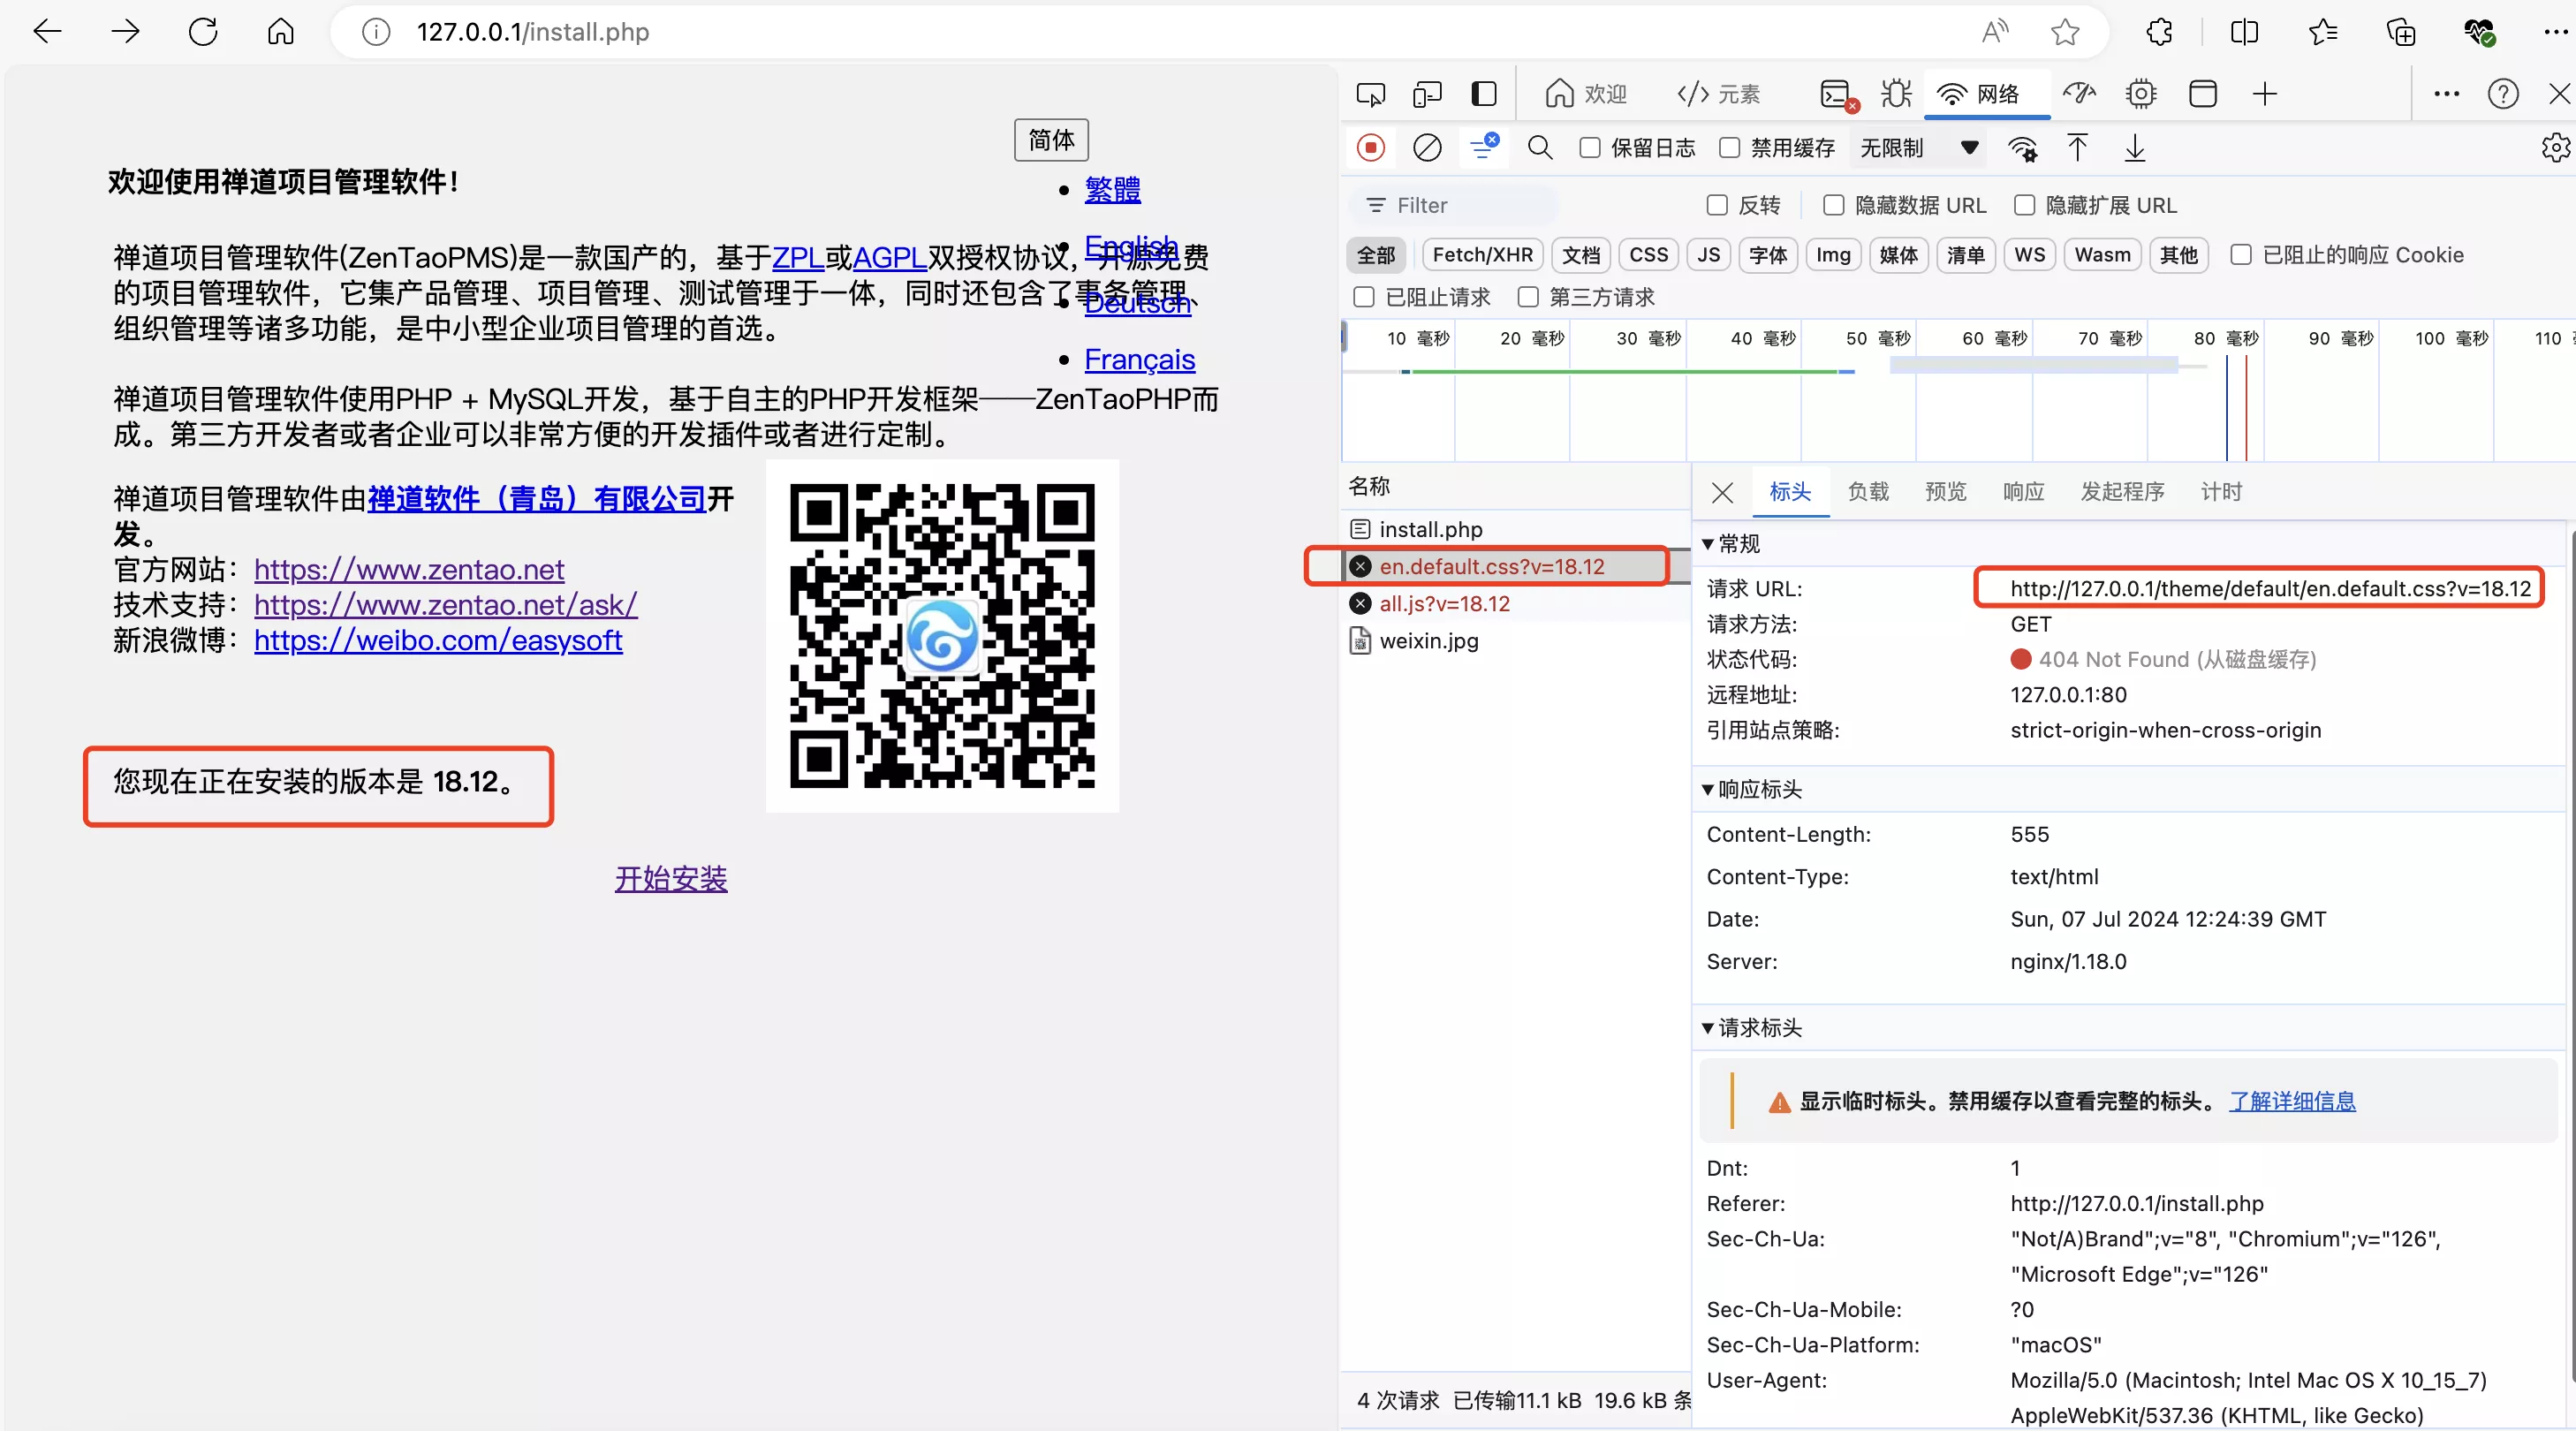Click the export HAR download arrow icon

(x=2135, y=148)
